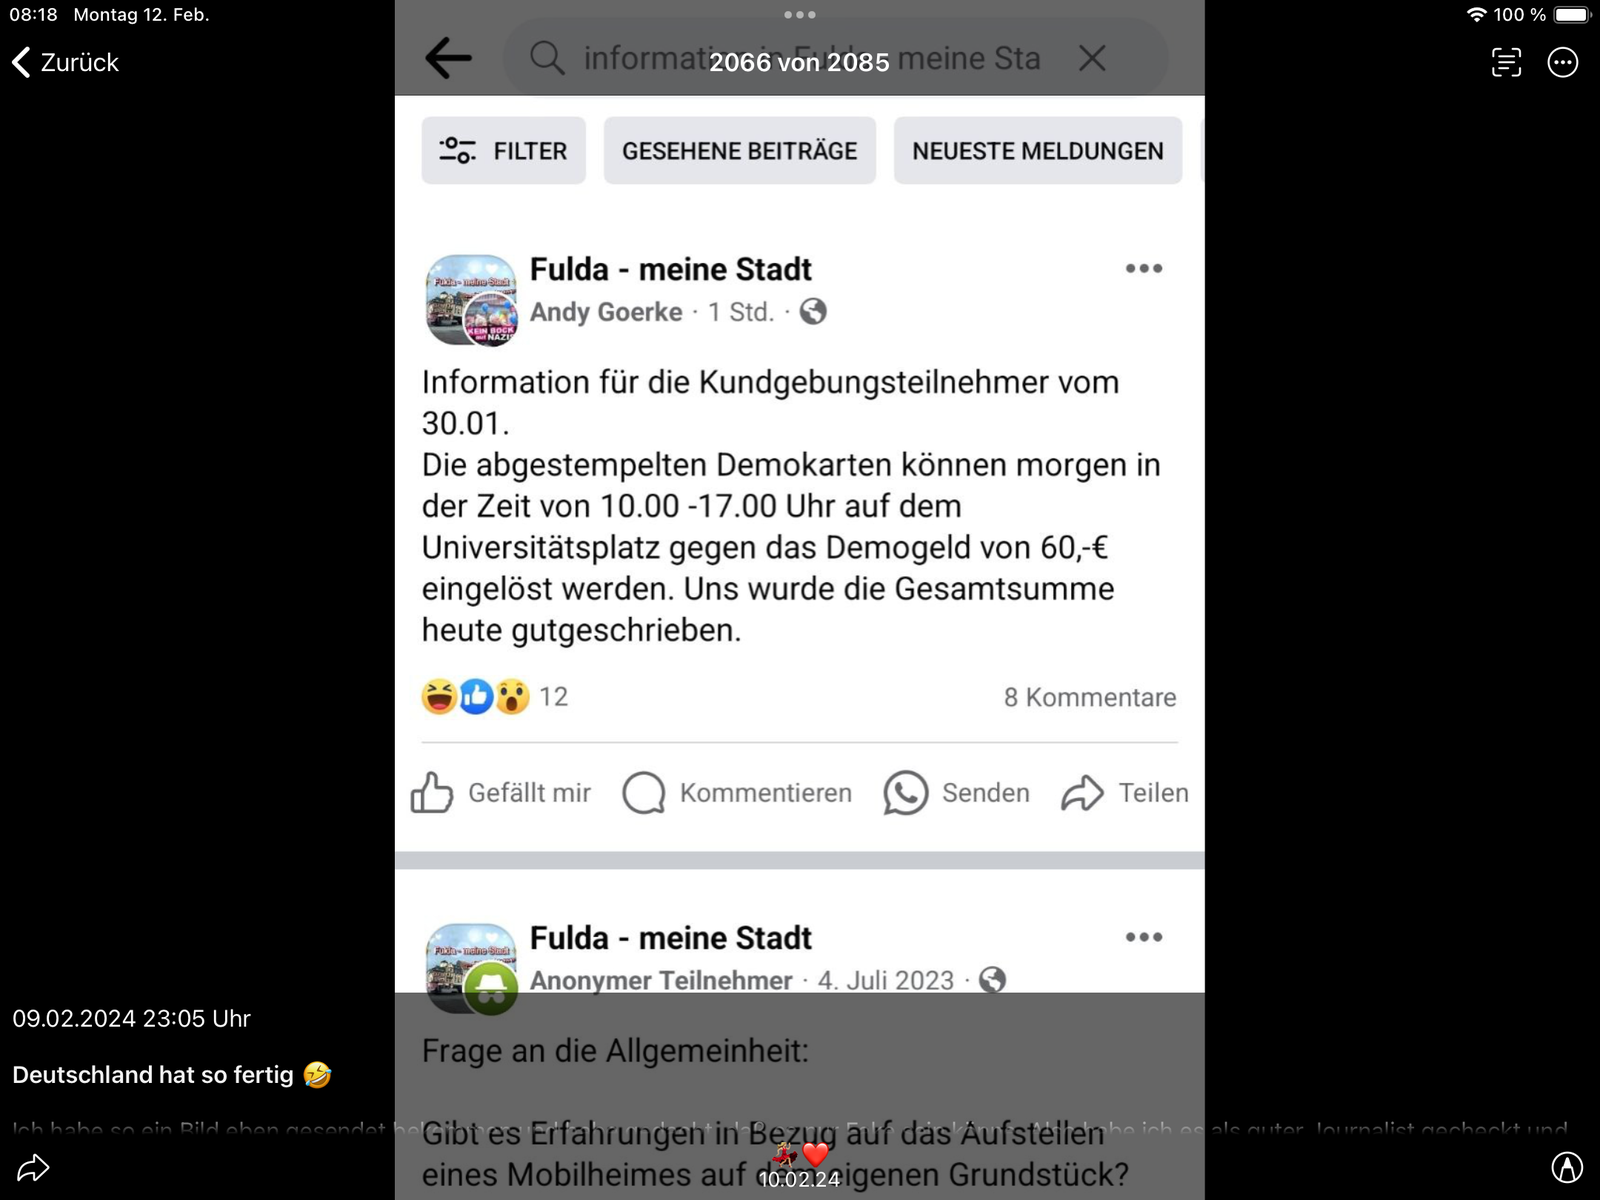Send the post via WhatsApp Senden
This screenshot has height=1200, width=1600.
click(957, 793)
